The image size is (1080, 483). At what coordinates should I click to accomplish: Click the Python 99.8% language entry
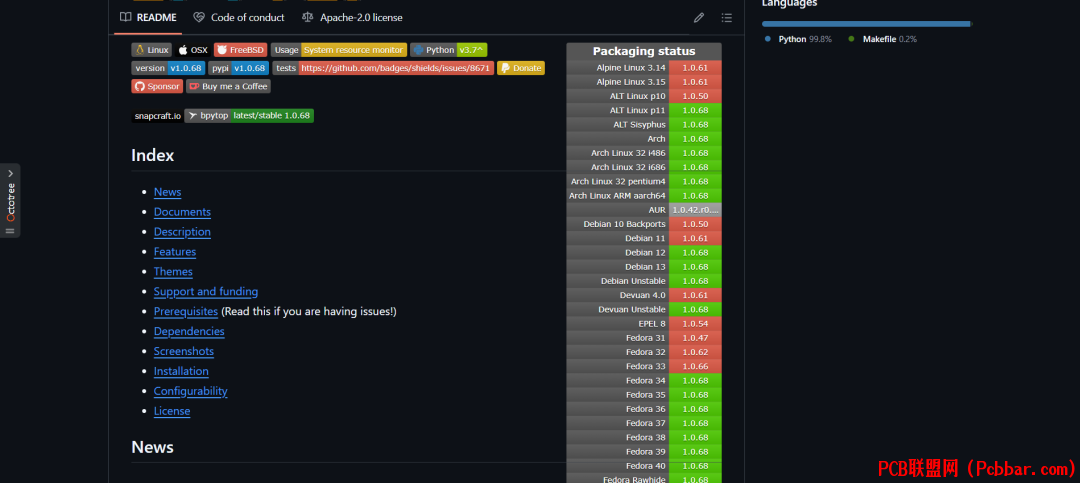pos(798,39)
